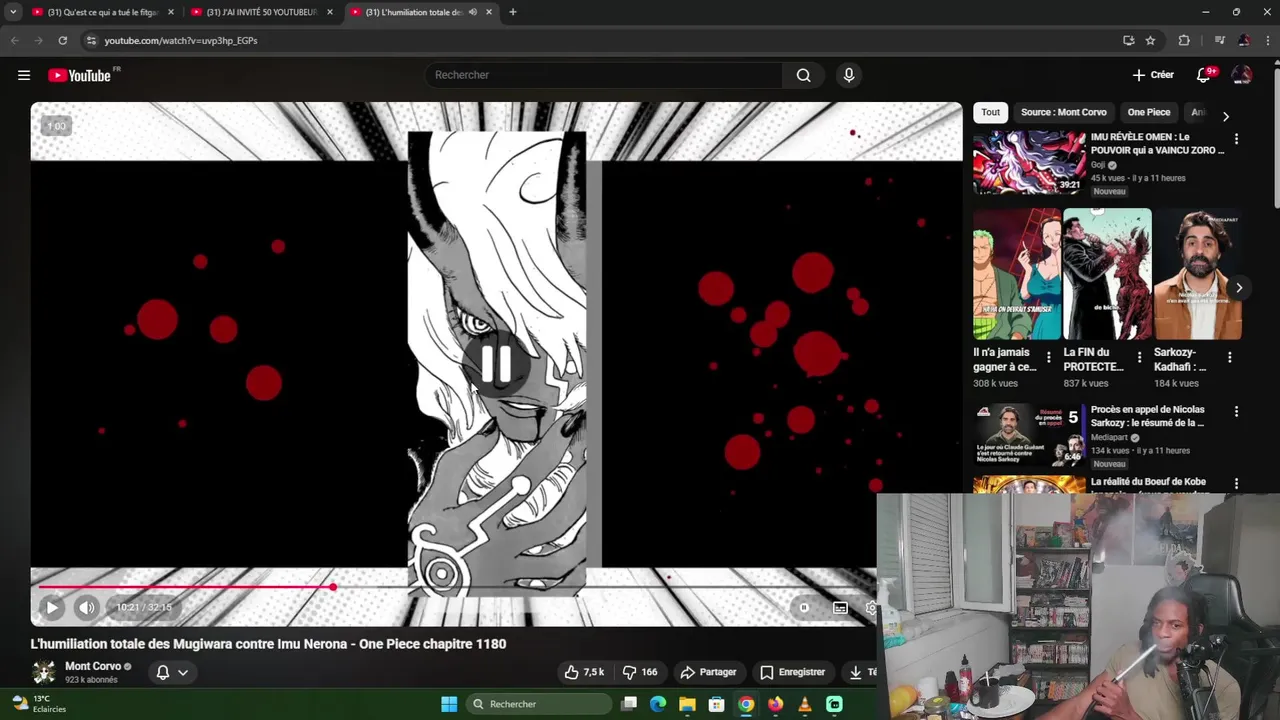Open the Procès en appel de Nicolas Sarkozy video
This screenshot has width=1280, height=720.
pos(1148,416)
